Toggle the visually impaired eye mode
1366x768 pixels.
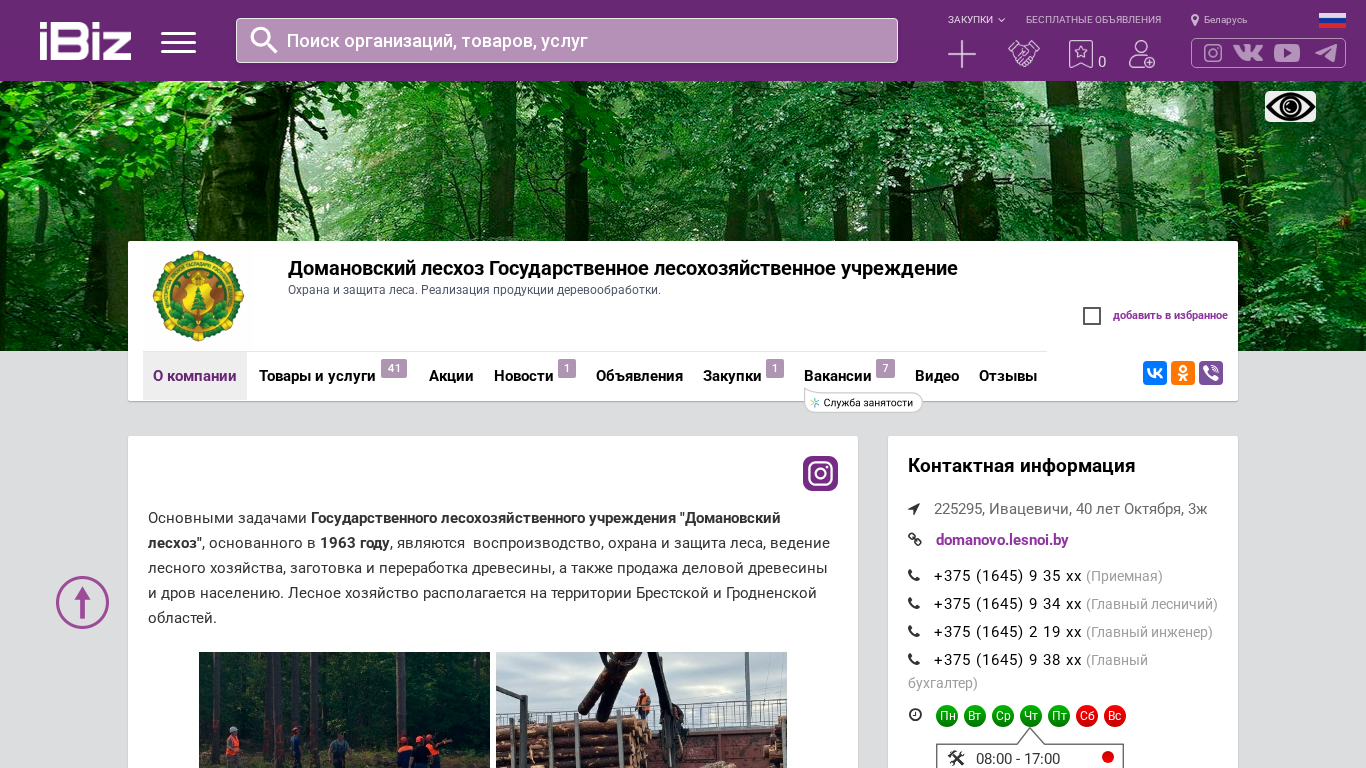point(1290,107)
